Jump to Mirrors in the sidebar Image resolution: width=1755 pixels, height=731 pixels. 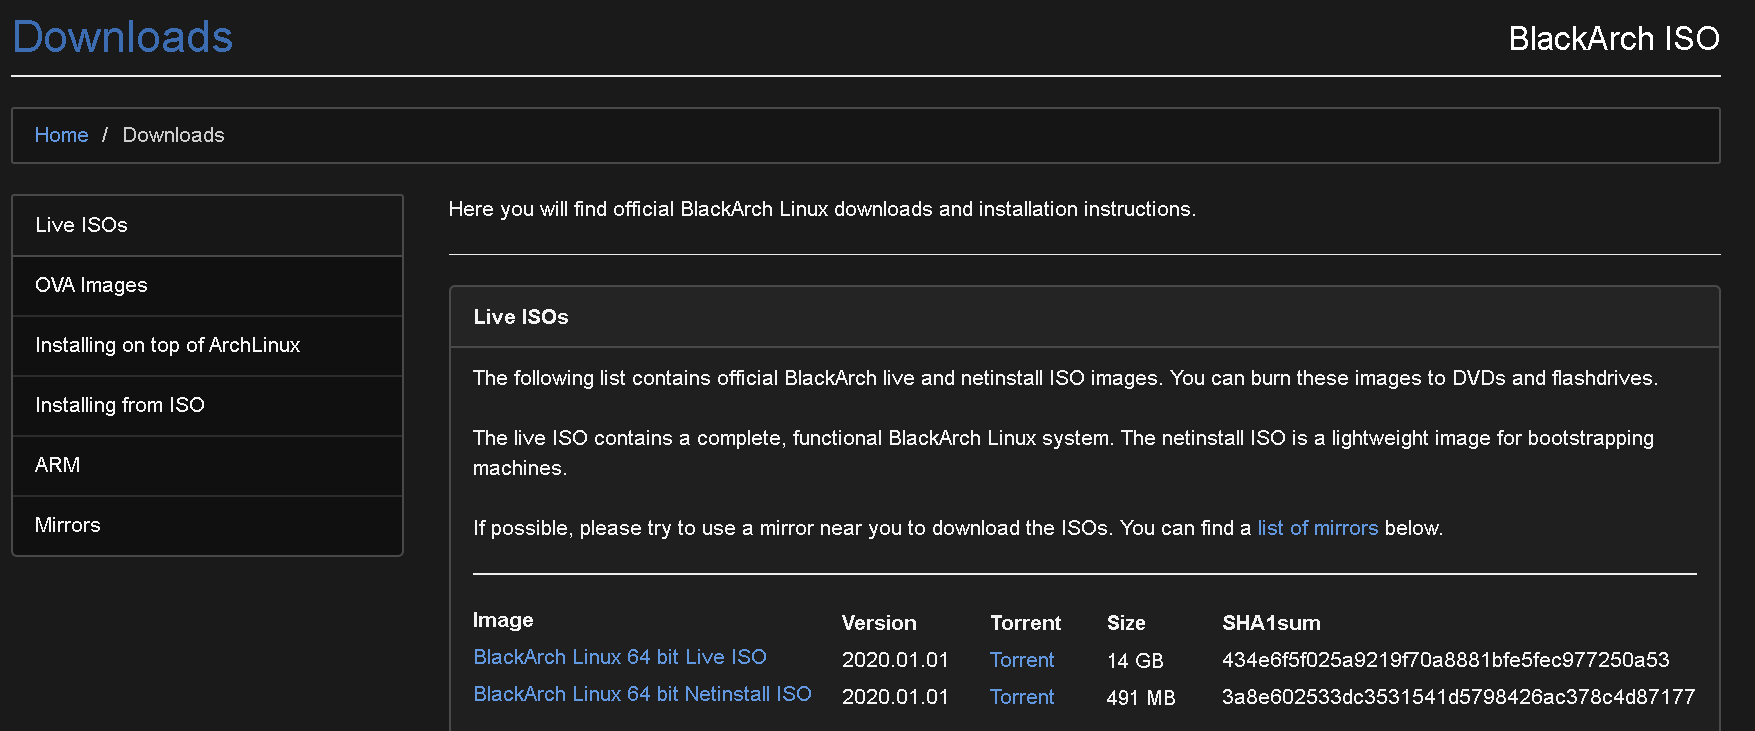click(x=207, y=525)
